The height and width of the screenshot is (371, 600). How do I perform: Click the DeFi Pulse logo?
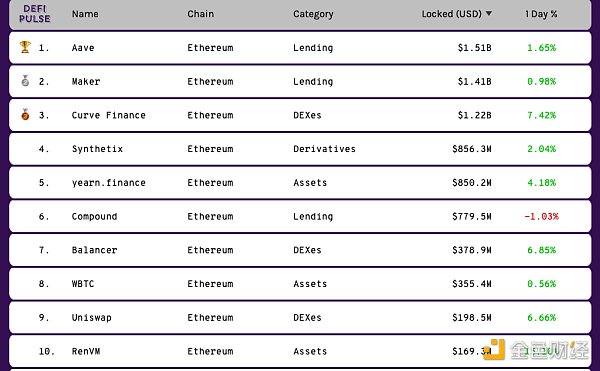click(x=34, y=14)
